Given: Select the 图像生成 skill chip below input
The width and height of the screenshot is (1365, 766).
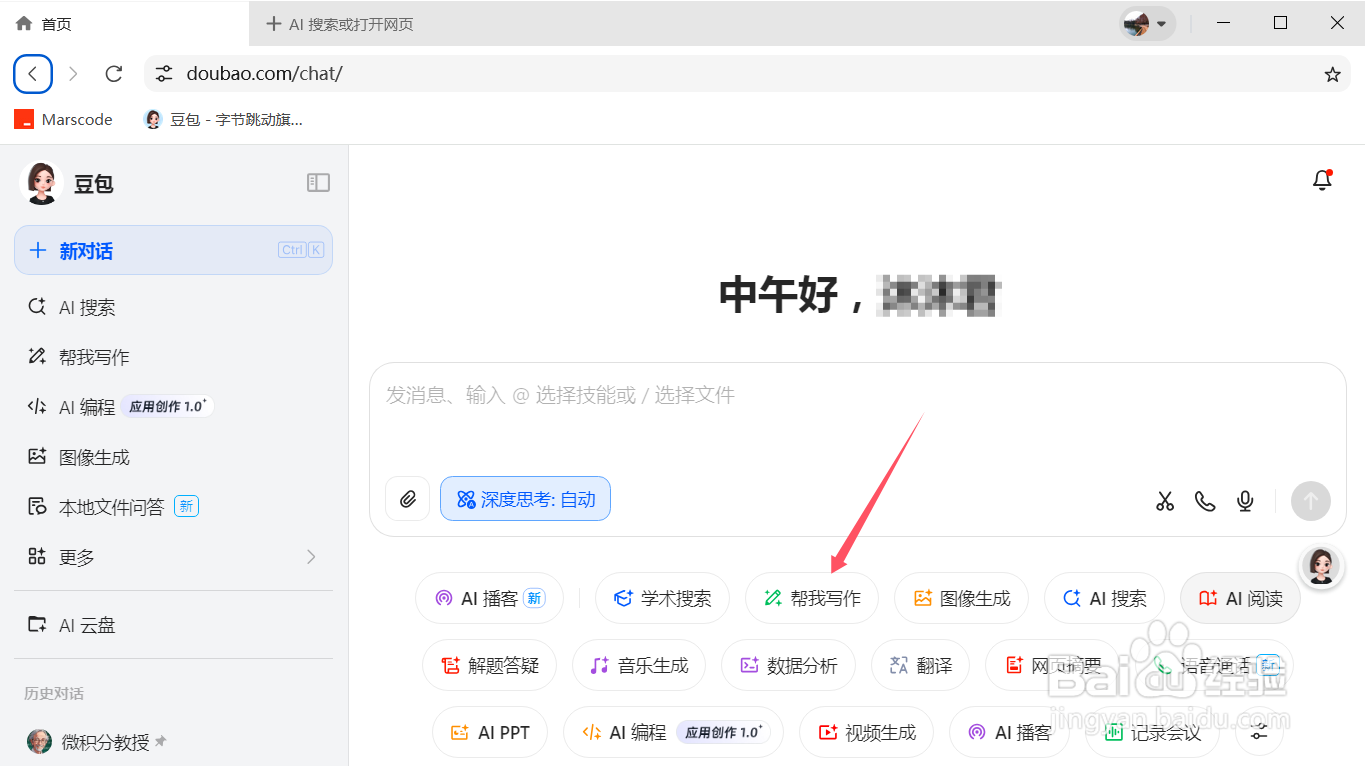Looking at the screenshot, I should click(961, 598).
